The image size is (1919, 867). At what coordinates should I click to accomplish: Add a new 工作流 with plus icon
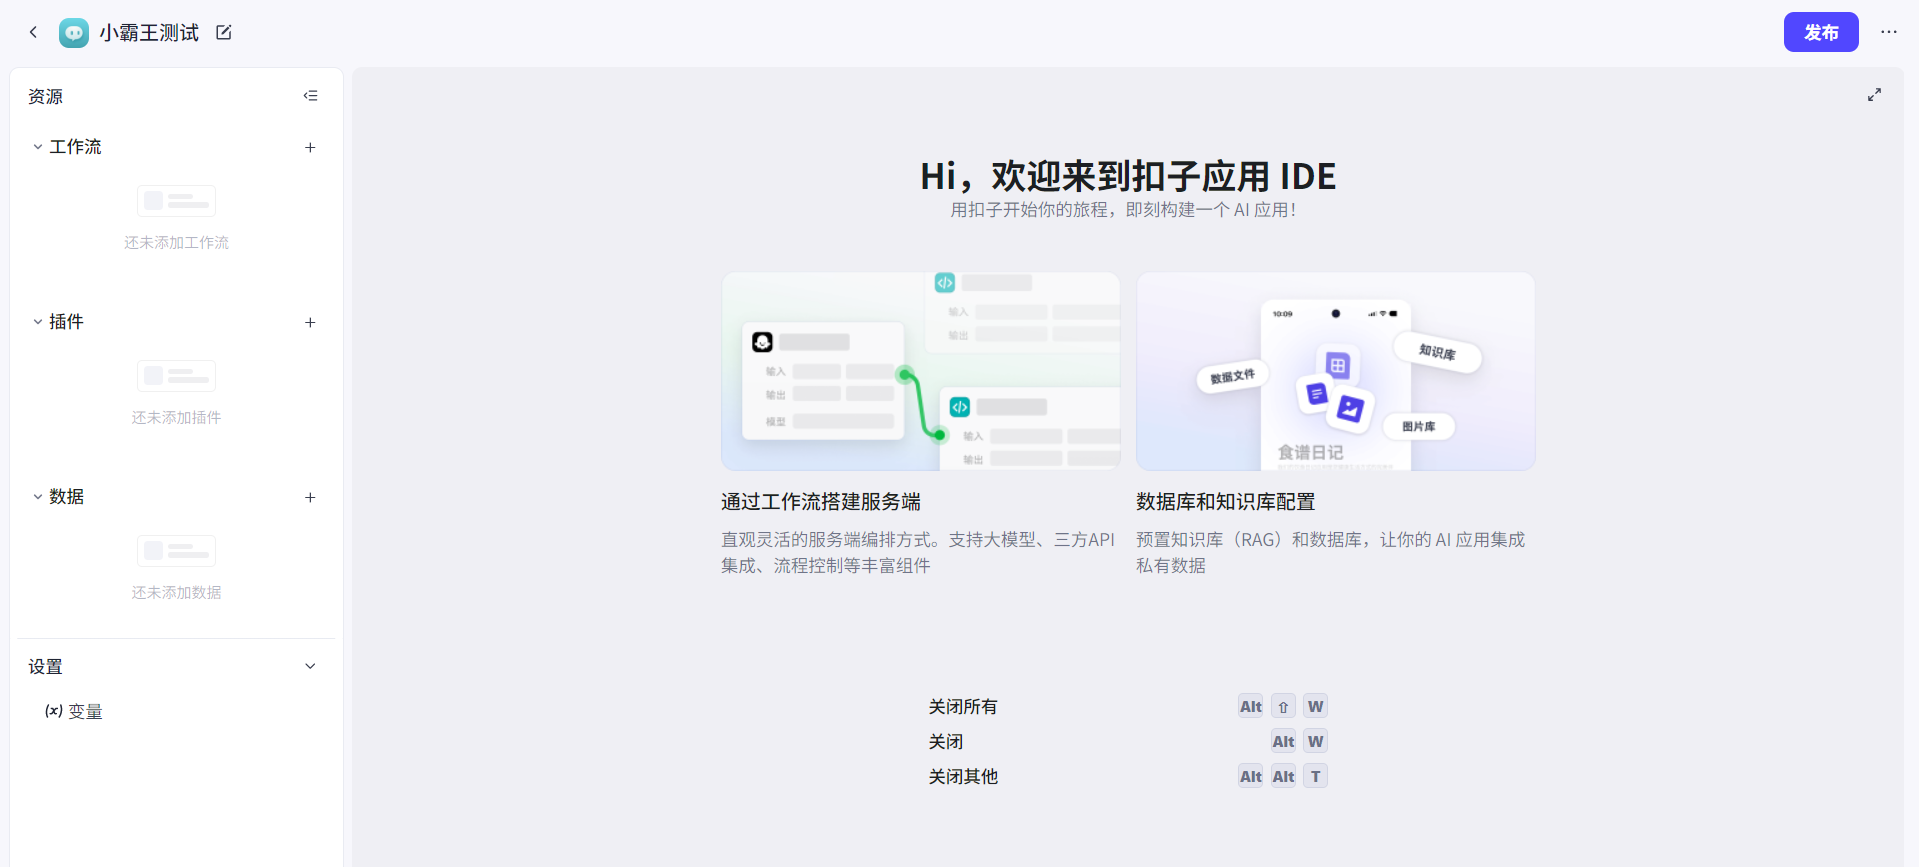pyautogui.click(x=310, y=147)
